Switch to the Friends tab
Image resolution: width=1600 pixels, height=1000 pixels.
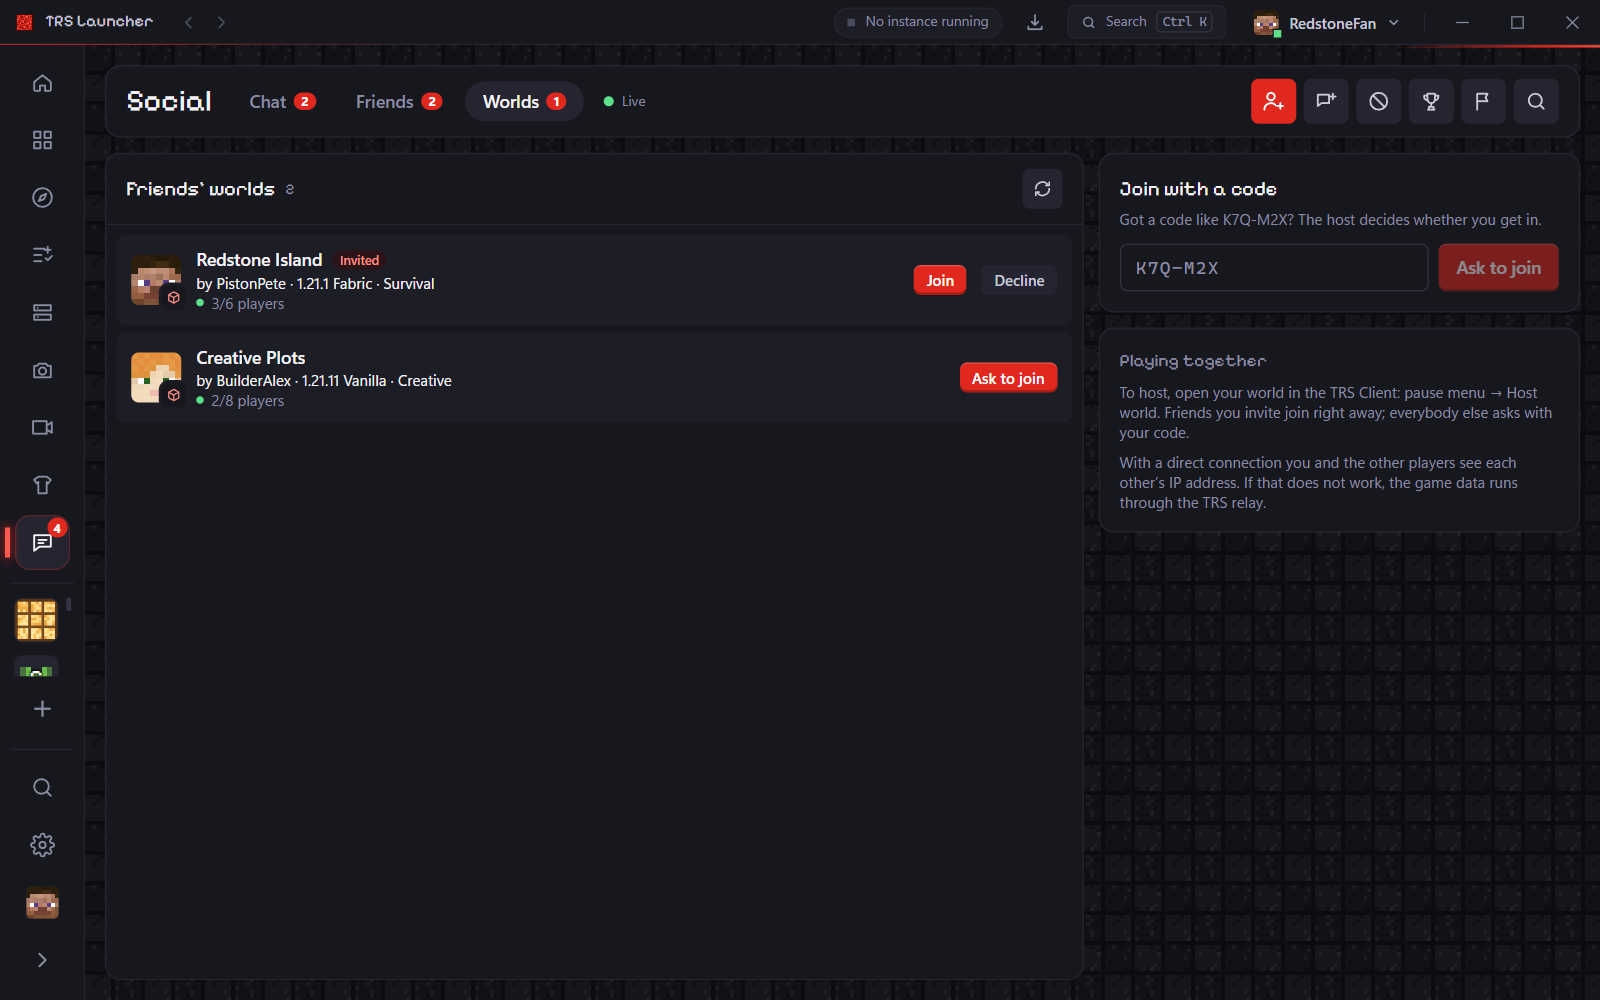(398, 102)
